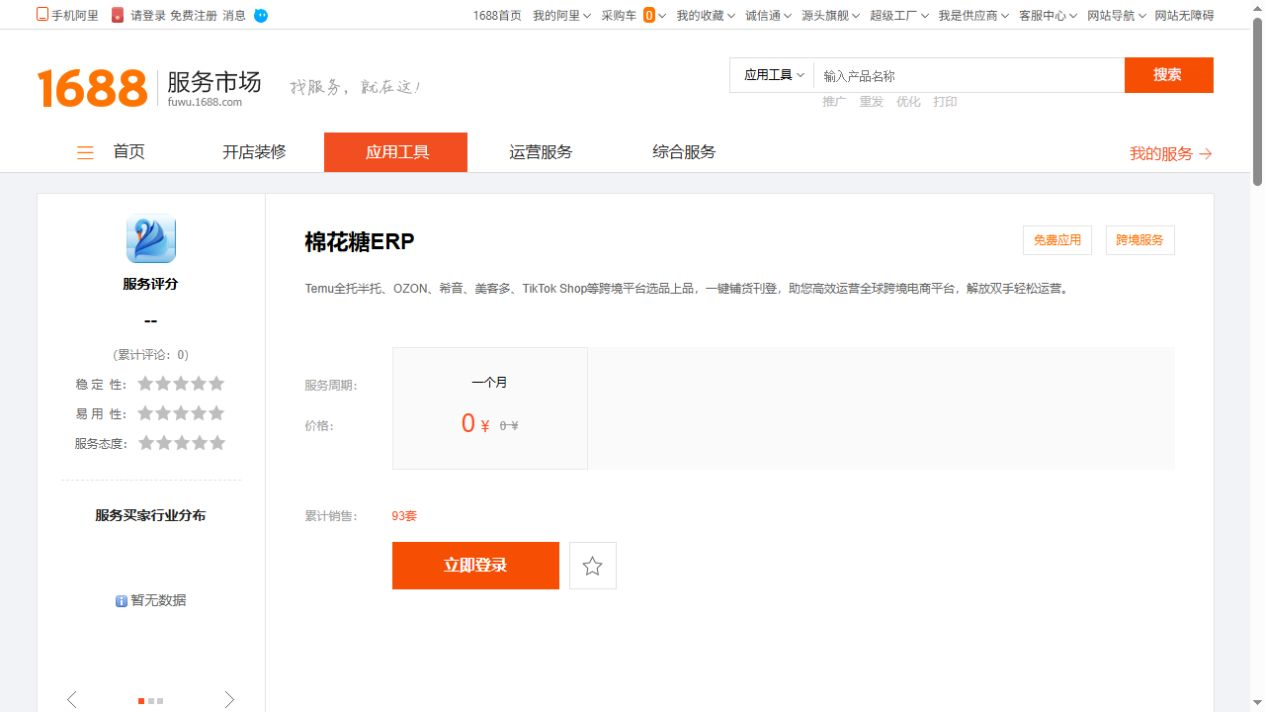This screenshot has height=712, width=1265.
Task: Focus the 输入产品名称 search field
Action: pos(969,75)
